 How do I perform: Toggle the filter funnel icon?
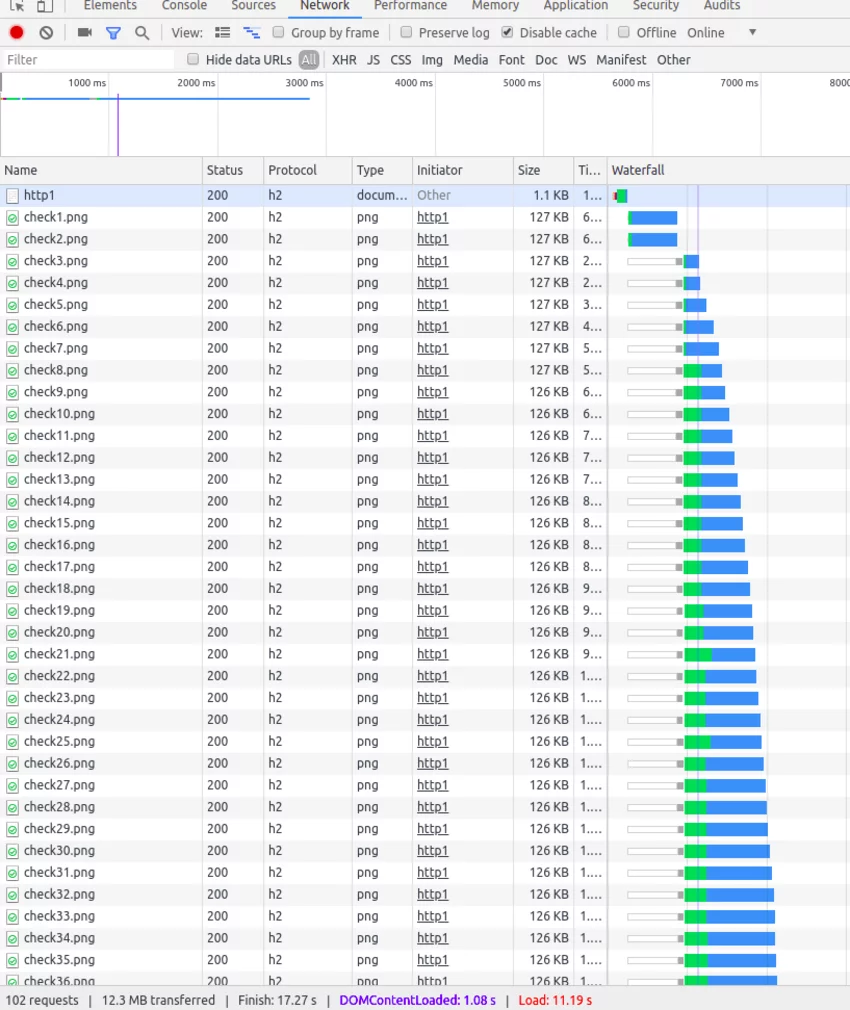coord(113,33)
